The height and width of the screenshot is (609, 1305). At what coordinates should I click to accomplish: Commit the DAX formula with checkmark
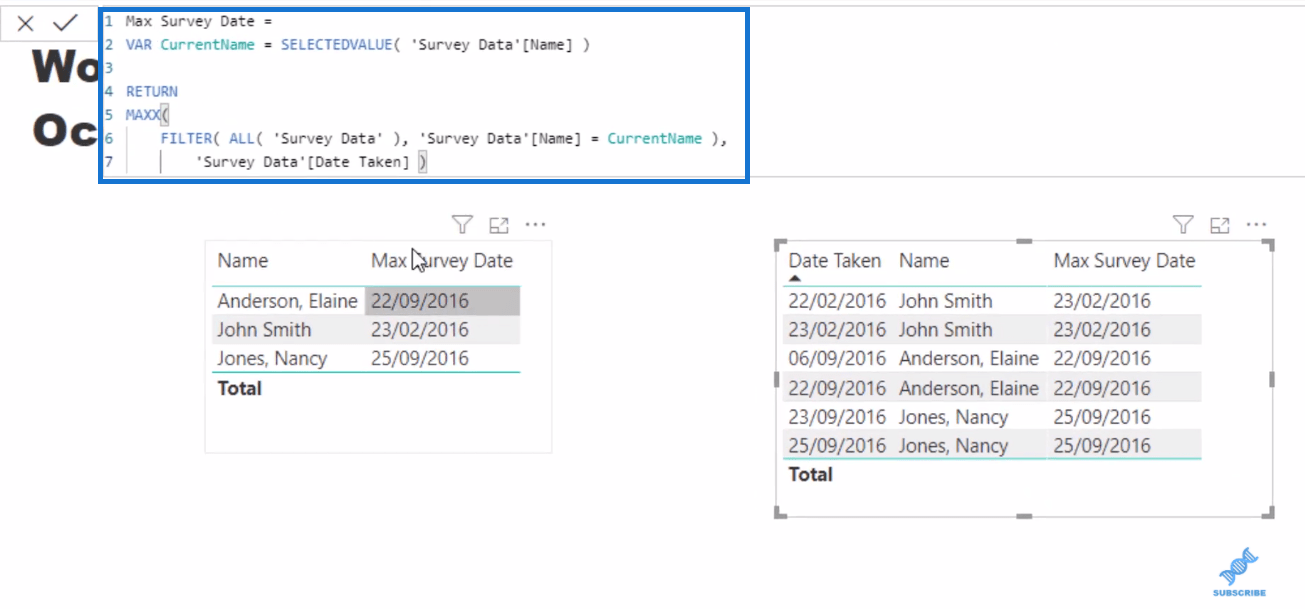click(x=66, y=22)
